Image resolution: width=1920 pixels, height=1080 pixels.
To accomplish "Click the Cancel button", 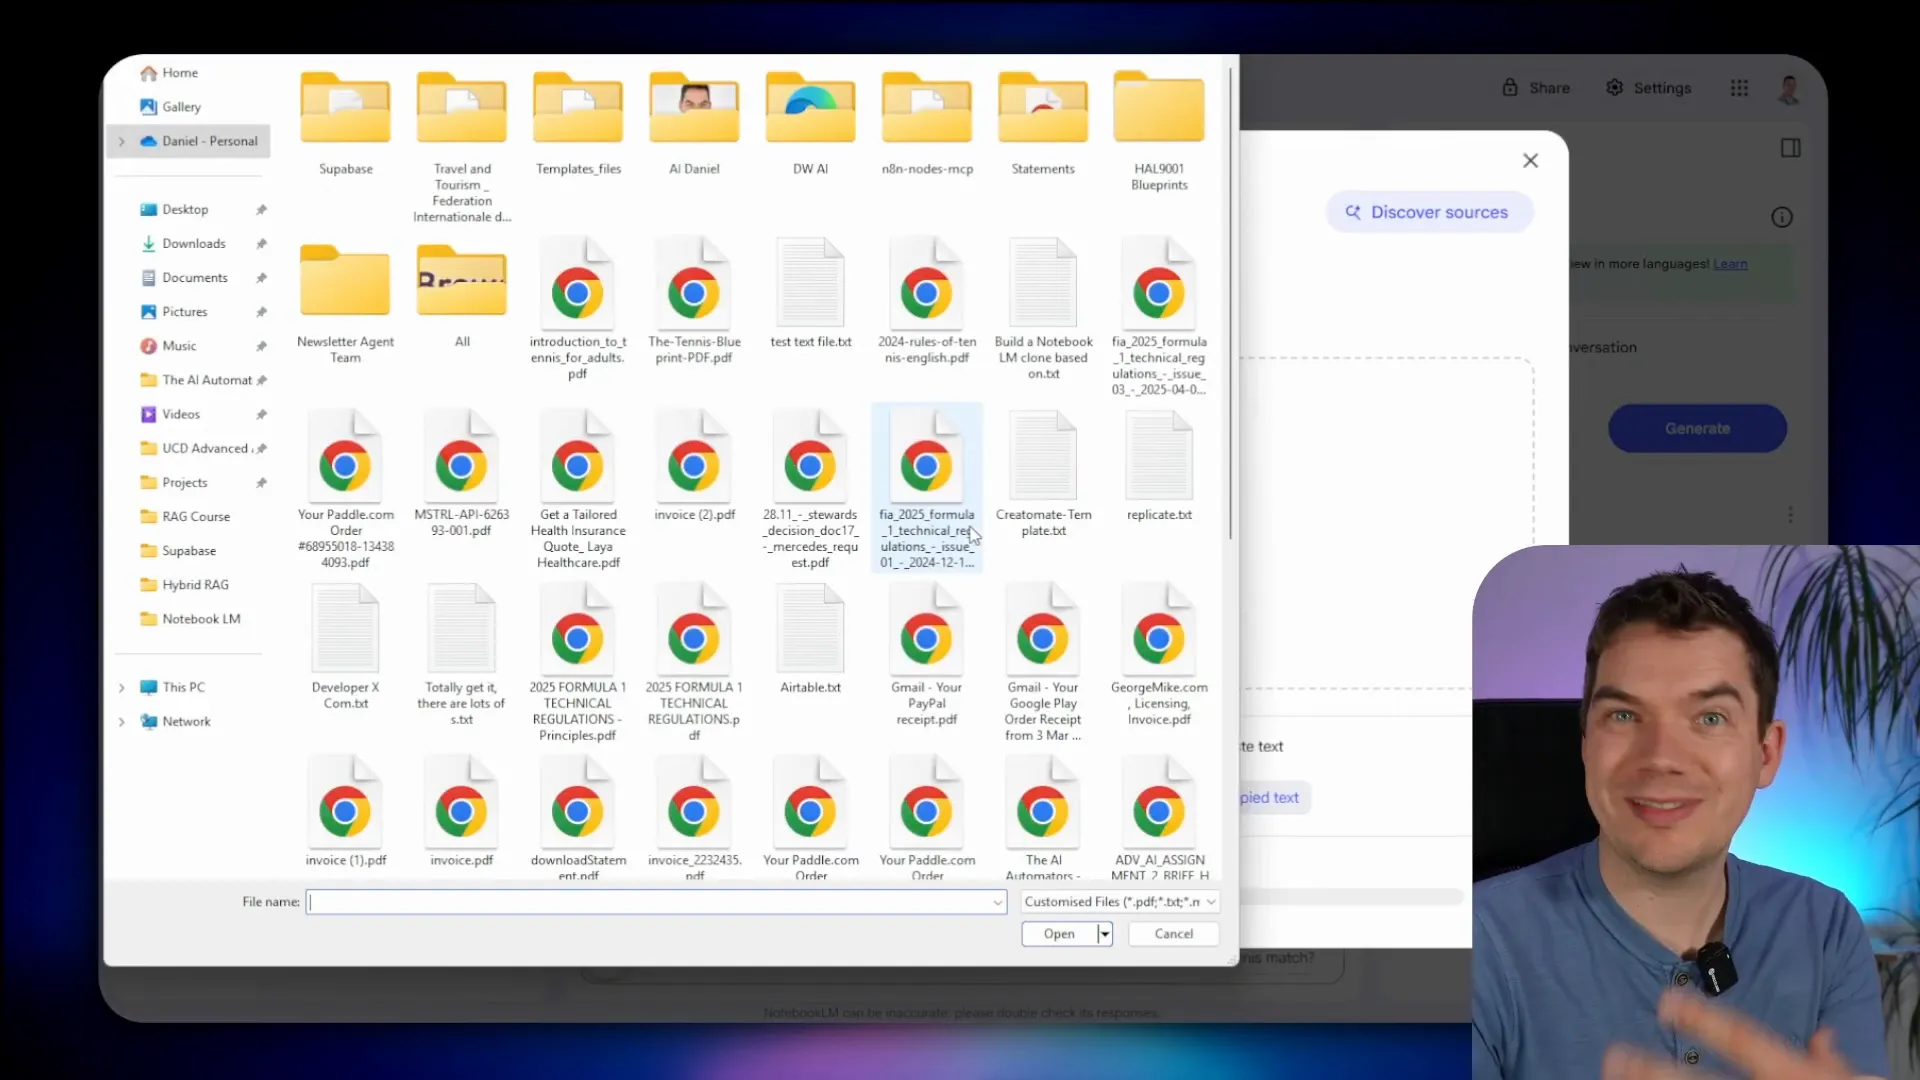I will click(x=1174, y=934).
